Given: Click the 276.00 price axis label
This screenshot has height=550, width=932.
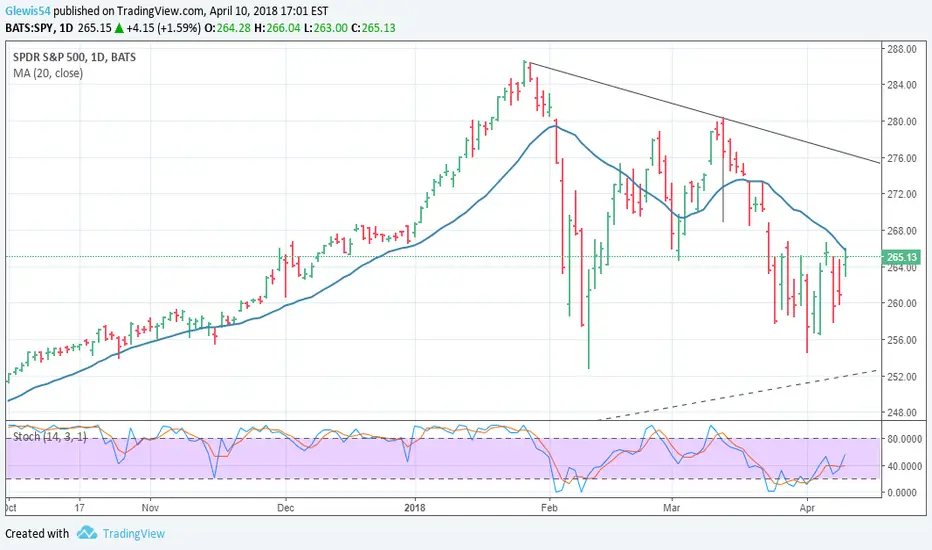Looking at the screenshot, I should (902, 158).
